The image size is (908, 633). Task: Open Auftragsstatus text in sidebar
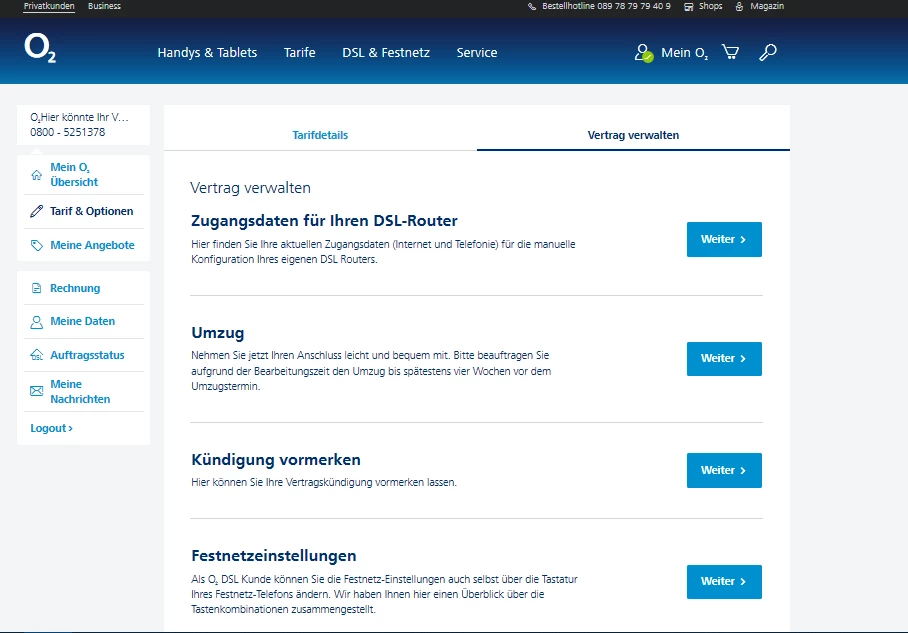pos(87,355)
